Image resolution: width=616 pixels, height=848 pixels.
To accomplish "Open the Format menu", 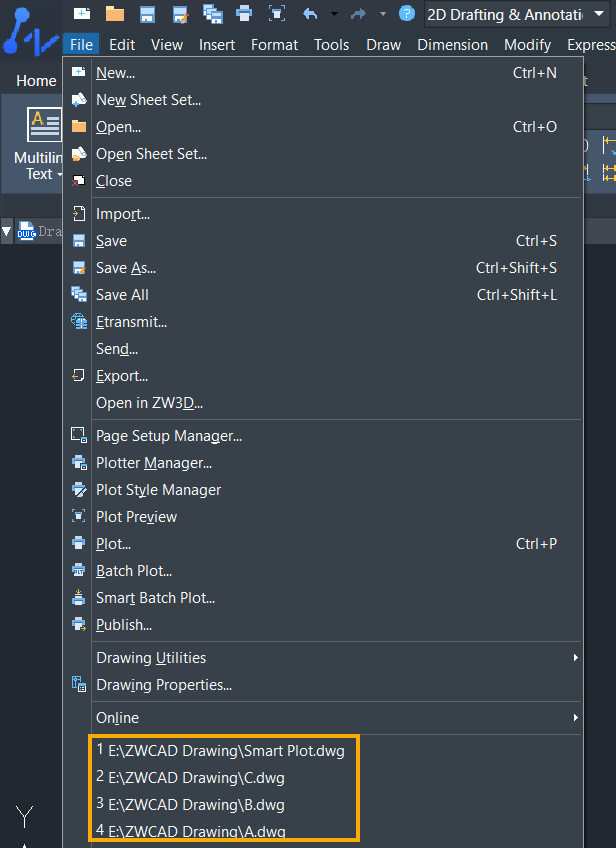I will 274,44.
